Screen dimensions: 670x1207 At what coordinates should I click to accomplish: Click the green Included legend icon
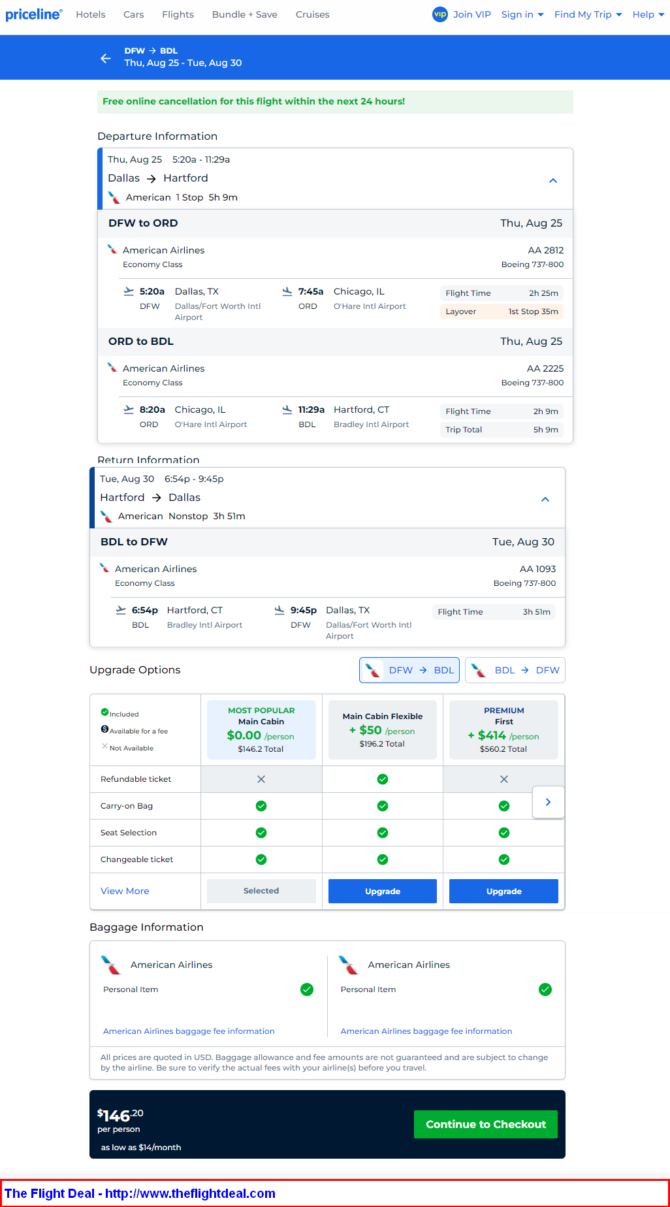click(x=104, y=713)
